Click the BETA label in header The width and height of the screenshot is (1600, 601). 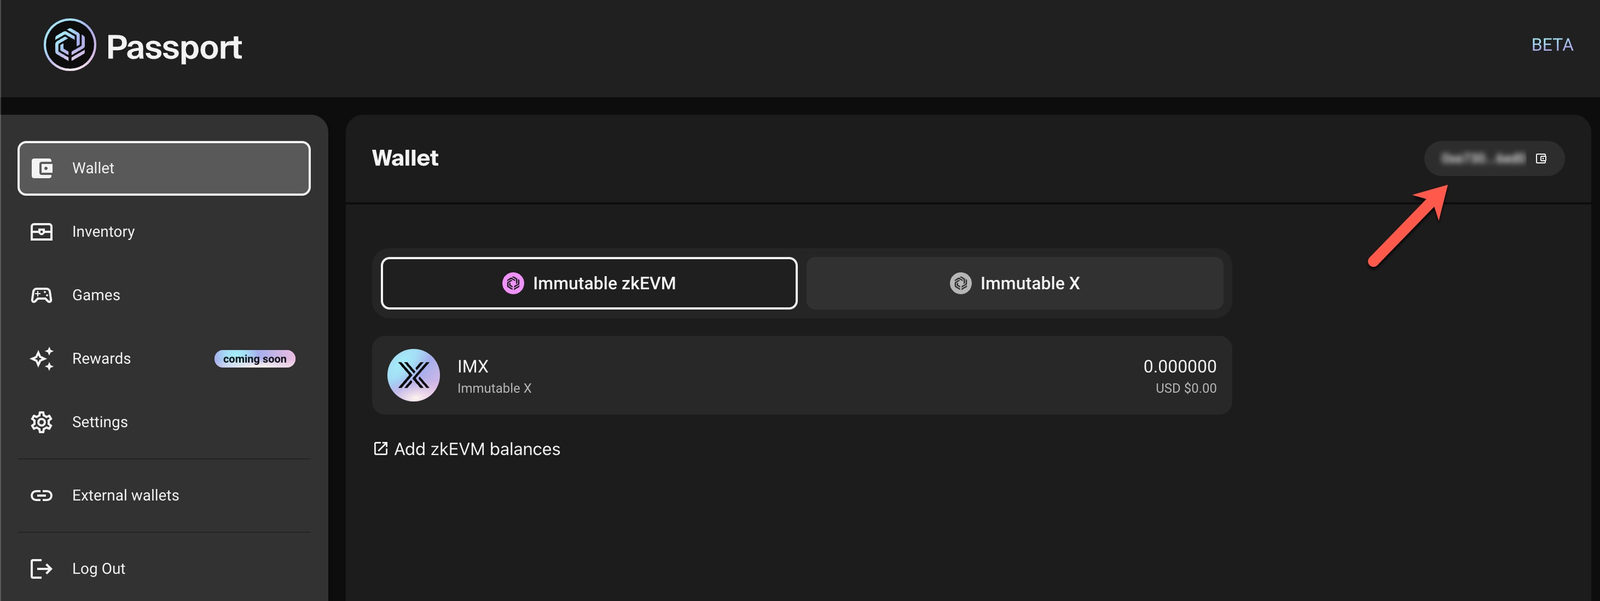pos(1552,45)
